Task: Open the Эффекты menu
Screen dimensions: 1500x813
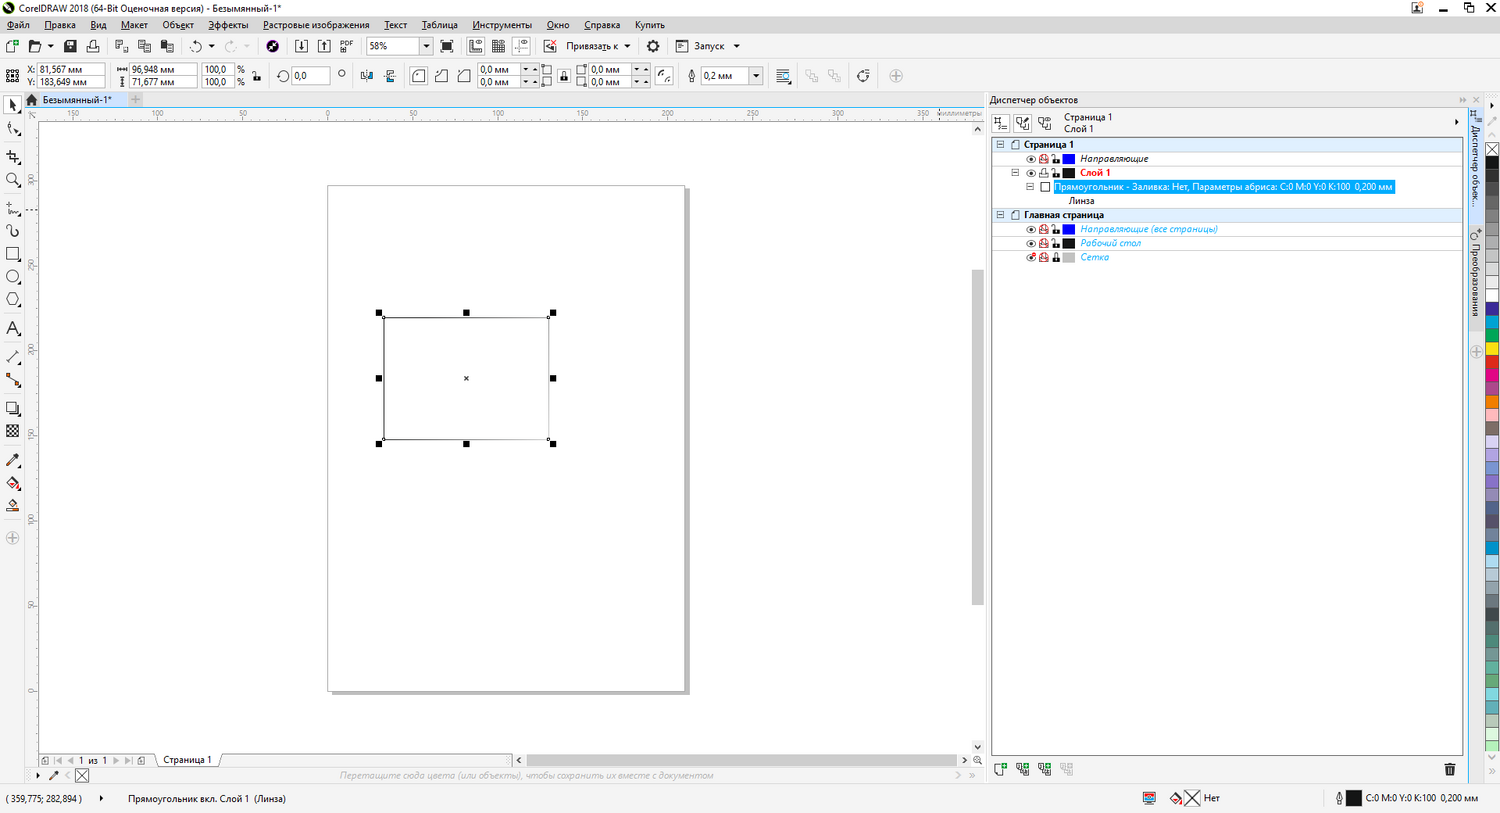Action: click(228, 25)
